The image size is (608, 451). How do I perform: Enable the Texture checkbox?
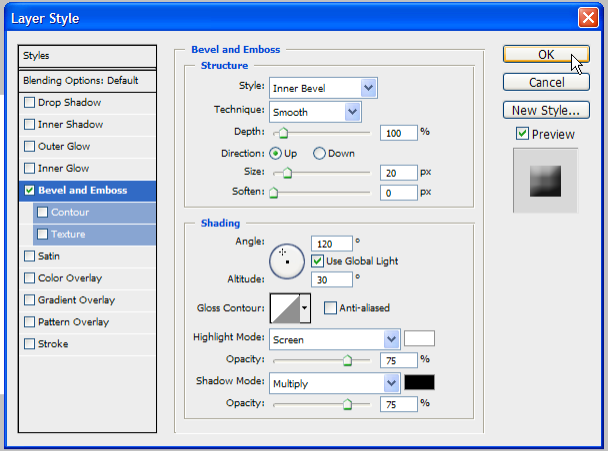point(42,234)
